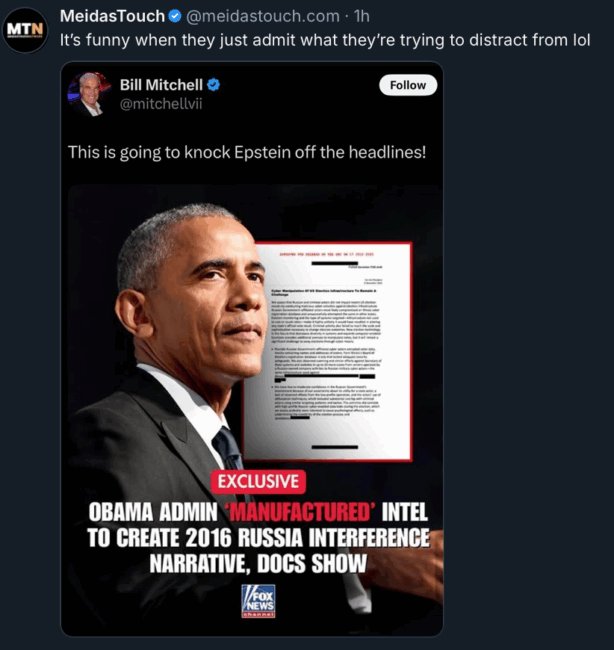
Task: Click 'NARRATIVE, DOCS SHOW' headline line
Action: pyautogui.click(x=258, y=564)
